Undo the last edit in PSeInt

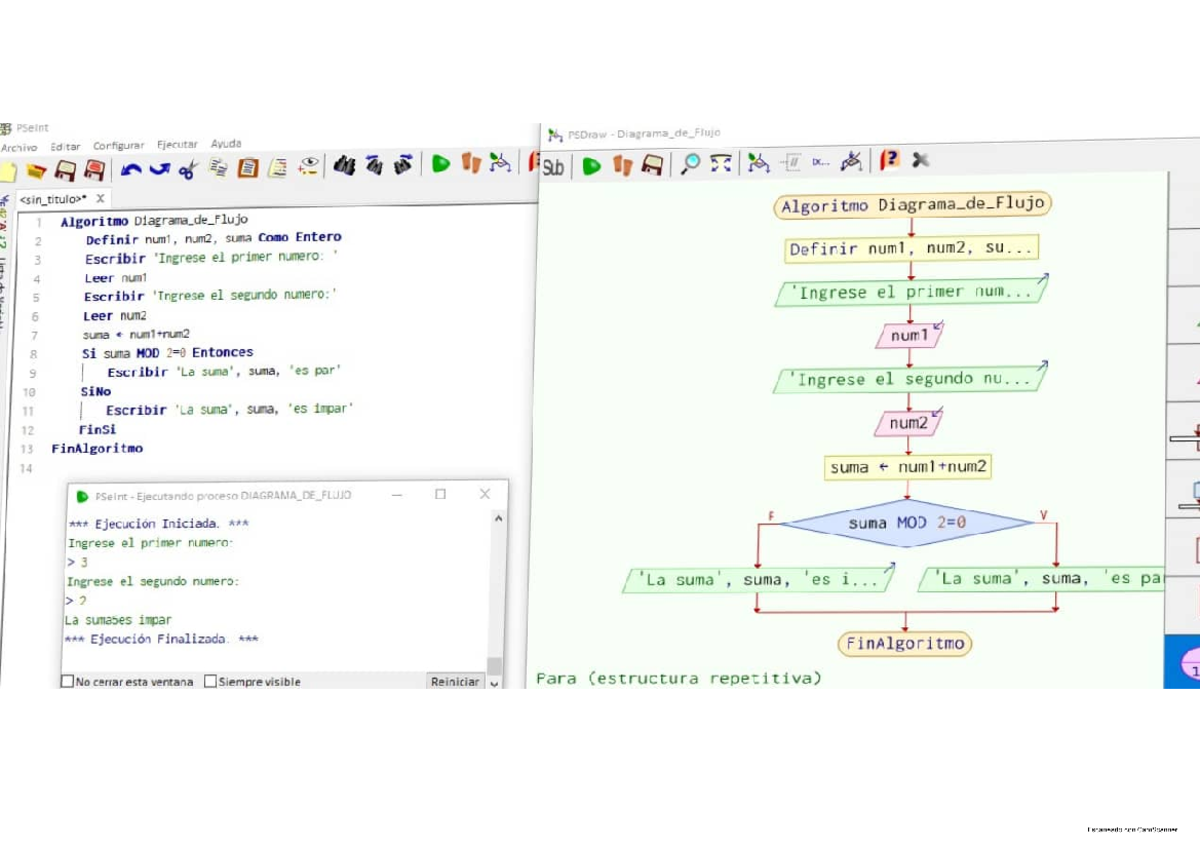[130, 166]
